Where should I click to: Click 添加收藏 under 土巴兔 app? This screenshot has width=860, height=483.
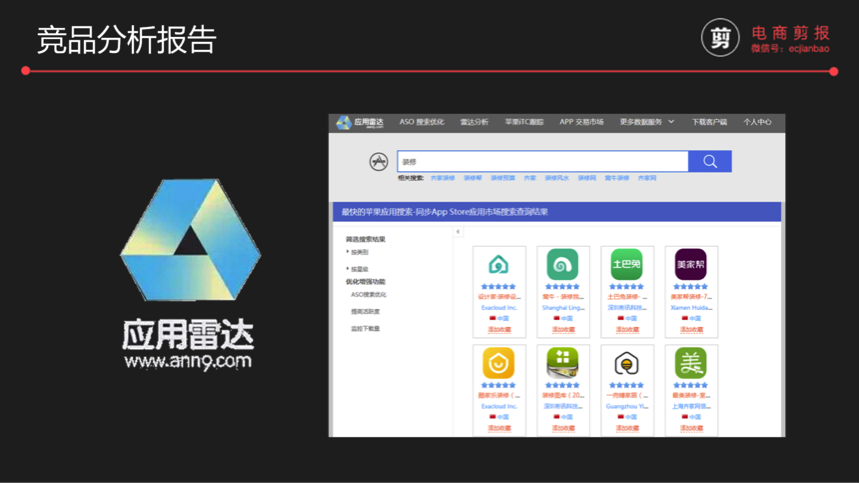pyautogui.click(x=627, y=329)
